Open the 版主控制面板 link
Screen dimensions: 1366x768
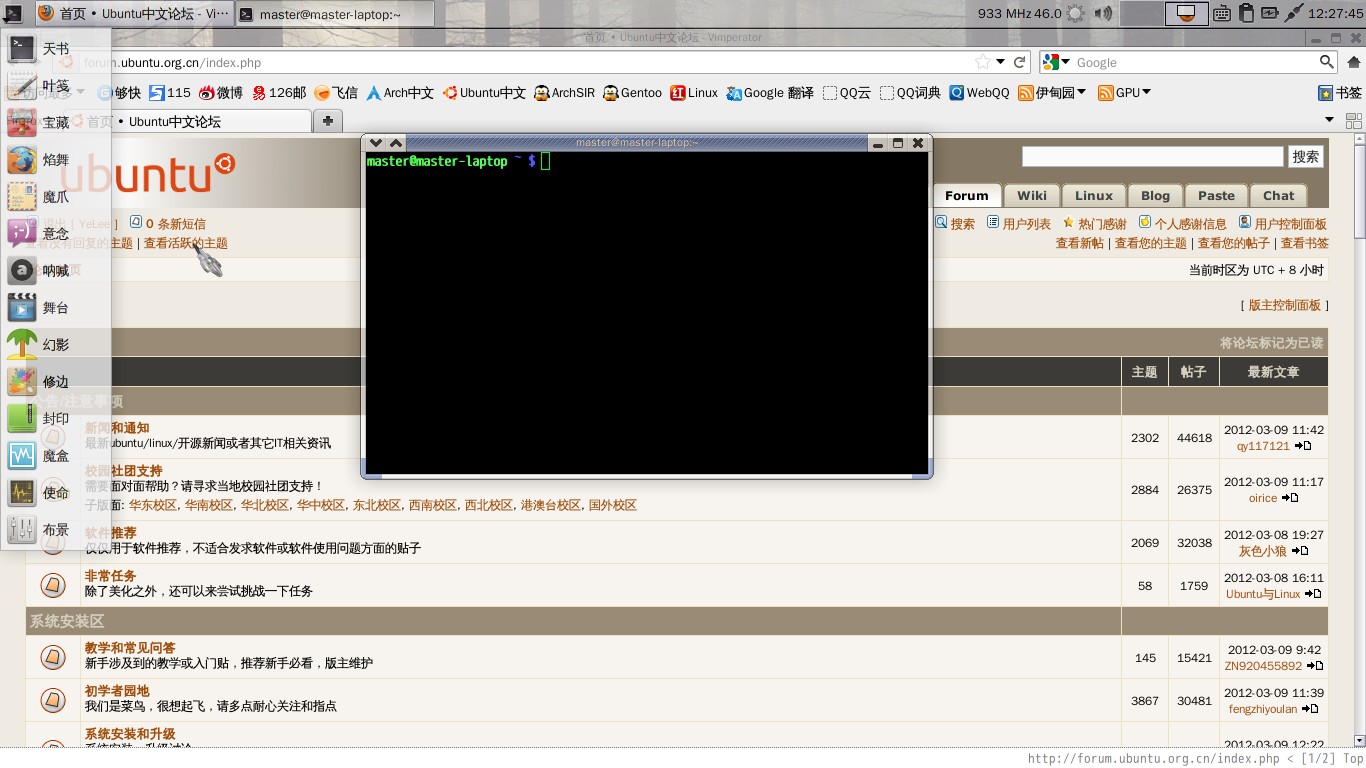[x=1285, y=305]
